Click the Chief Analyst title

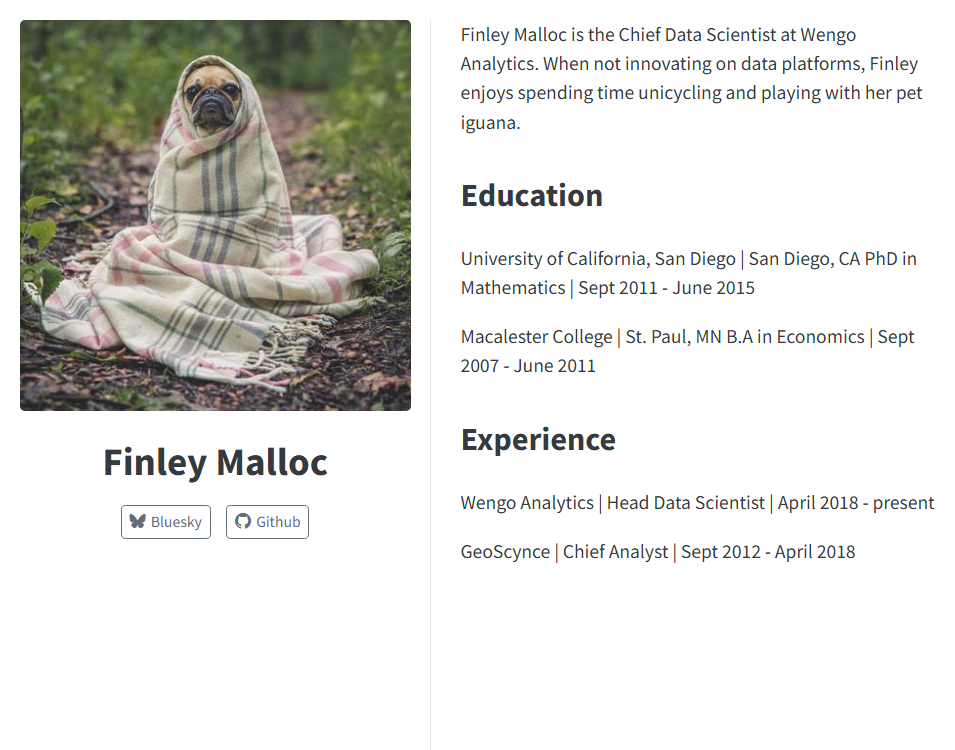tap(617, 551)
